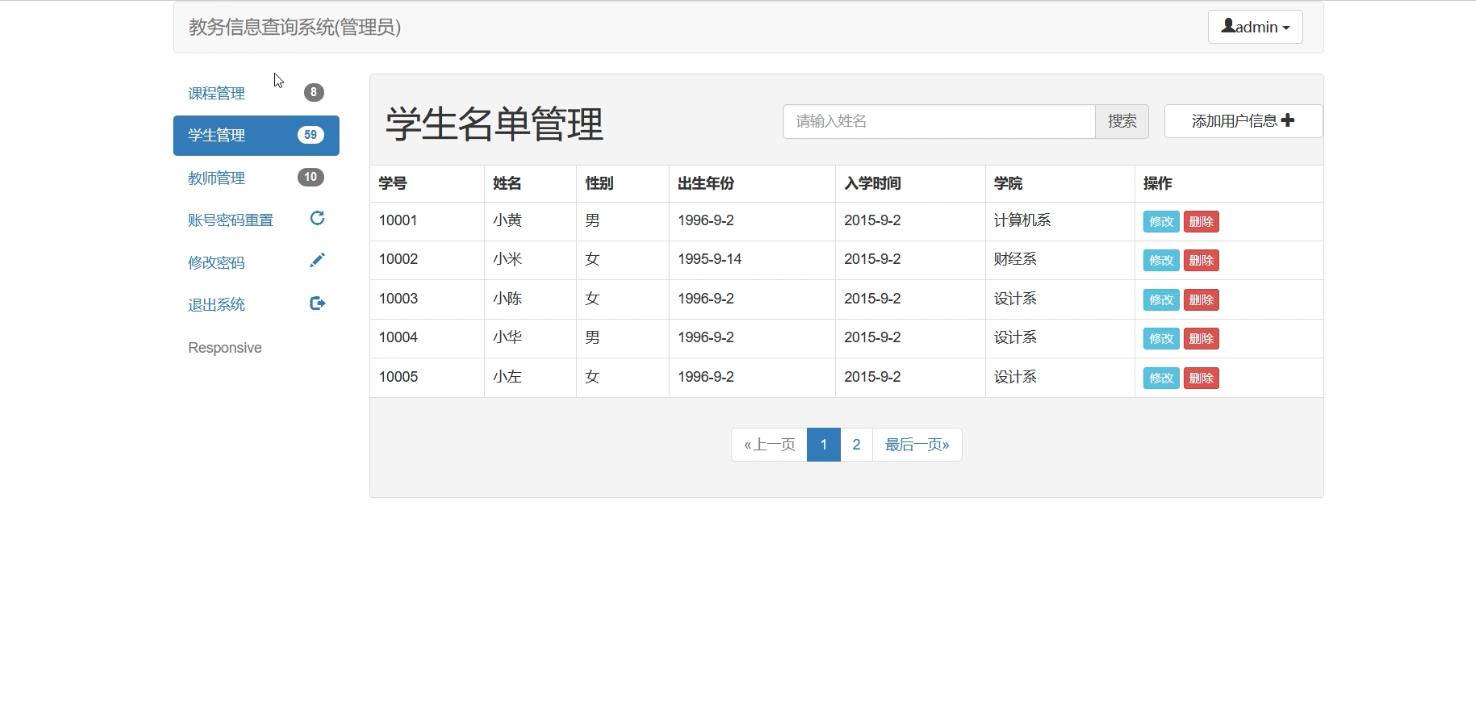Modify student 10004 小华

tap(1161, 338)
